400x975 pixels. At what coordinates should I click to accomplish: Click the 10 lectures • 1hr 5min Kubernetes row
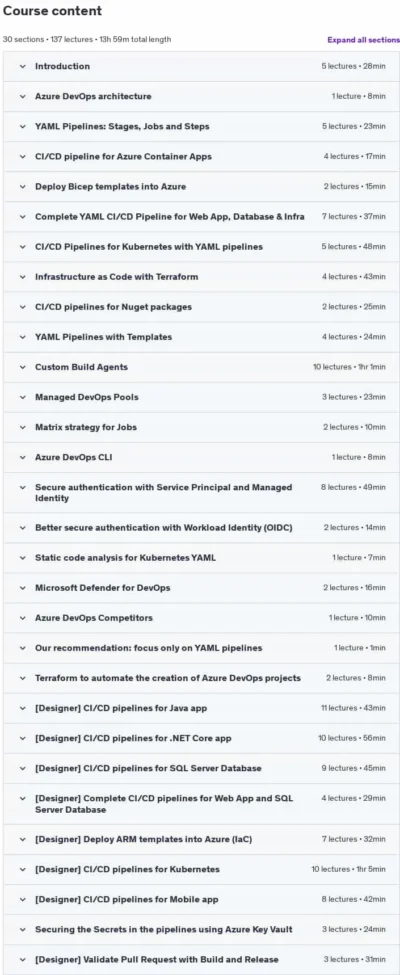200,869
